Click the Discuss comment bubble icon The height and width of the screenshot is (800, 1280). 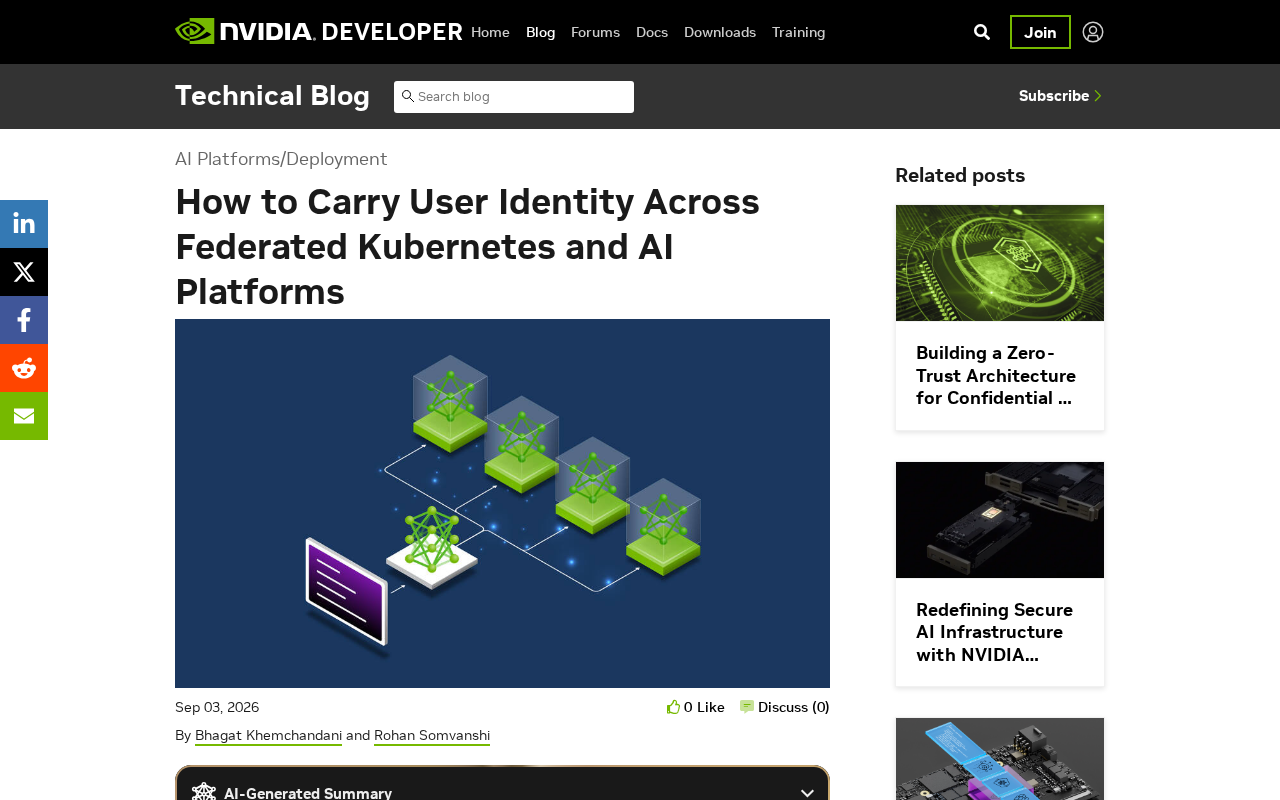pyautogui.click(x=747, y=707)
